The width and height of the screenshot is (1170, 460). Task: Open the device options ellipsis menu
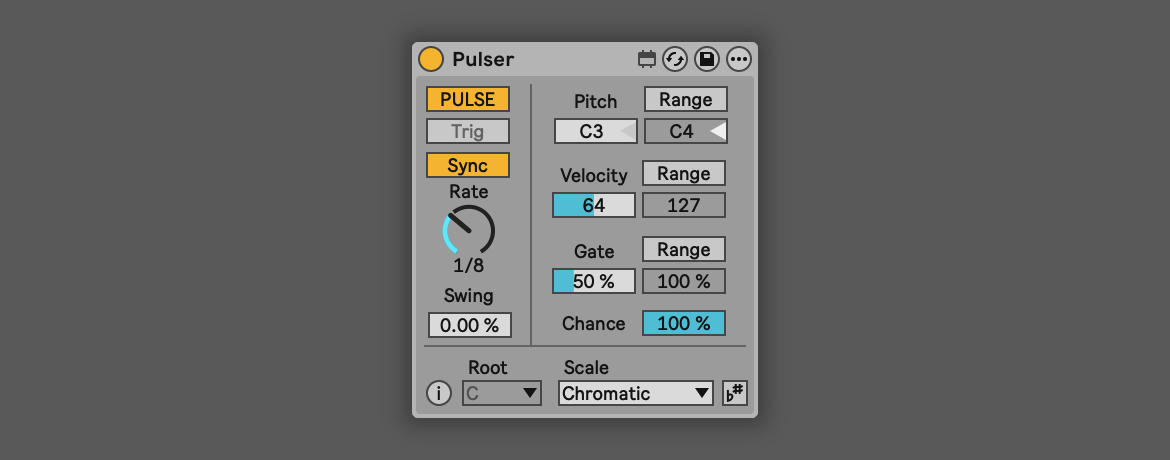739,59
